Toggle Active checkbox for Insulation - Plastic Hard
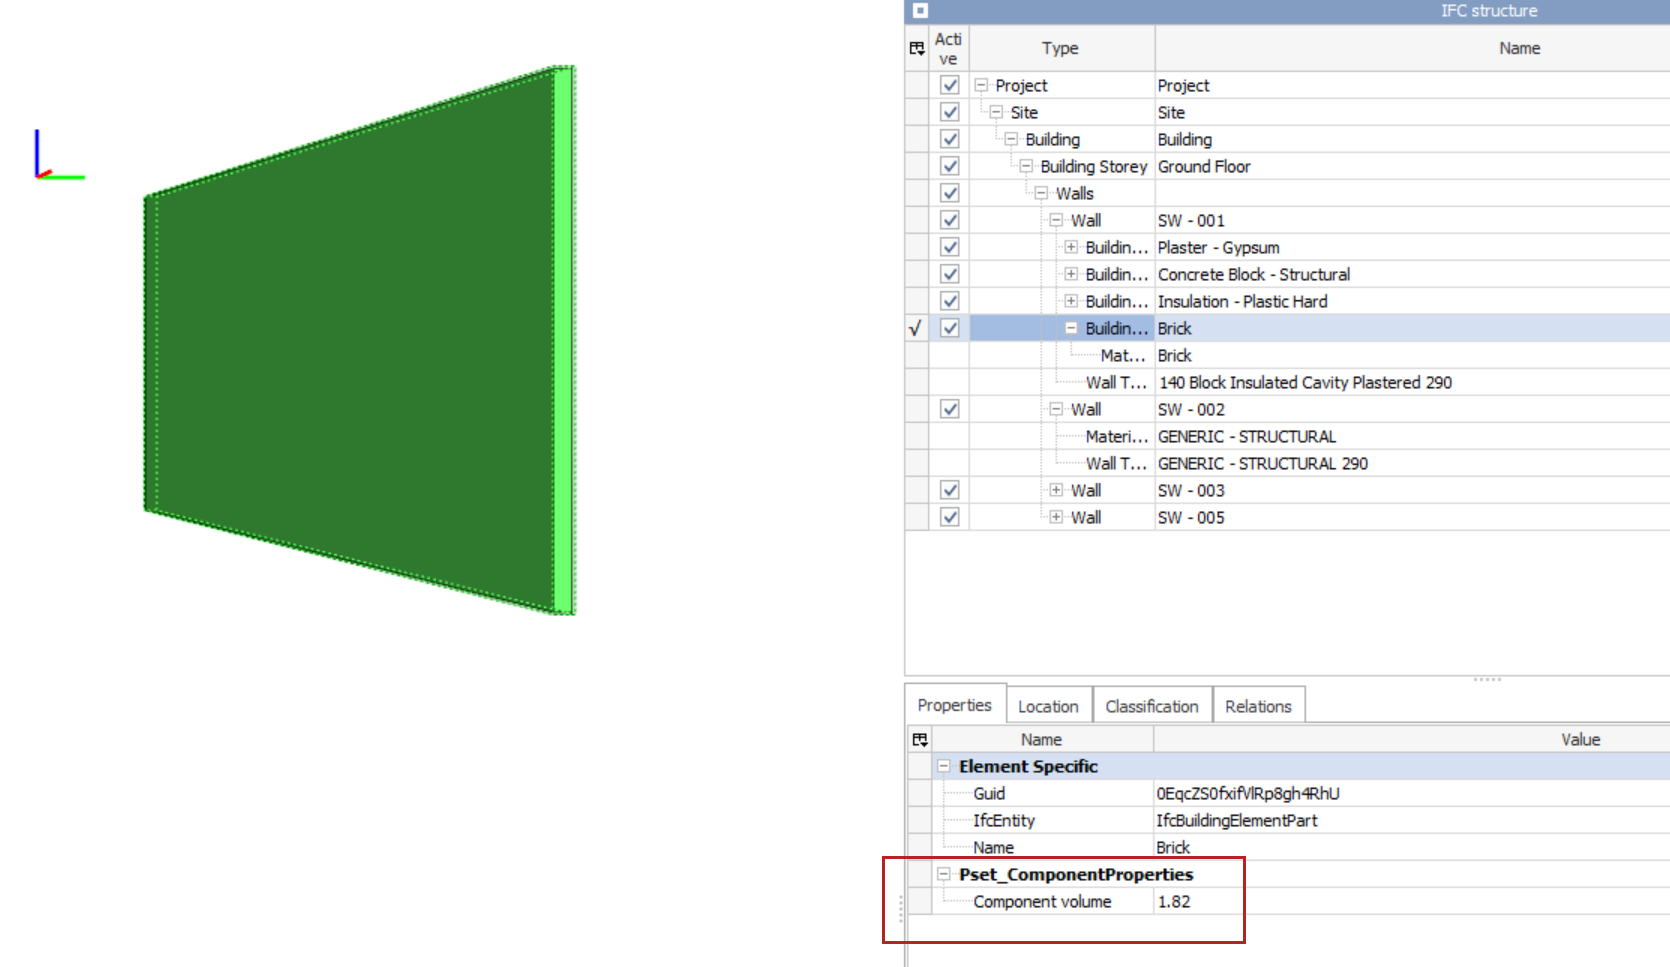Screen dimensions: 1670x967 [x=950, y=301]
